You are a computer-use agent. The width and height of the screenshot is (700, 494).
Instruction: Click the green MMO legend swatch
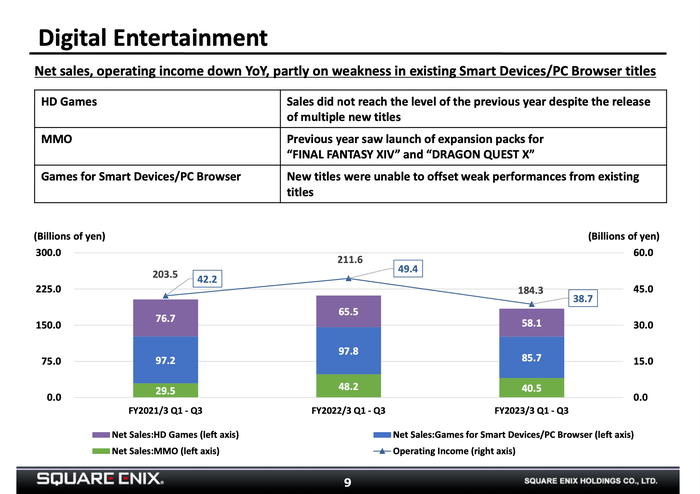click(x=101, y=451)
